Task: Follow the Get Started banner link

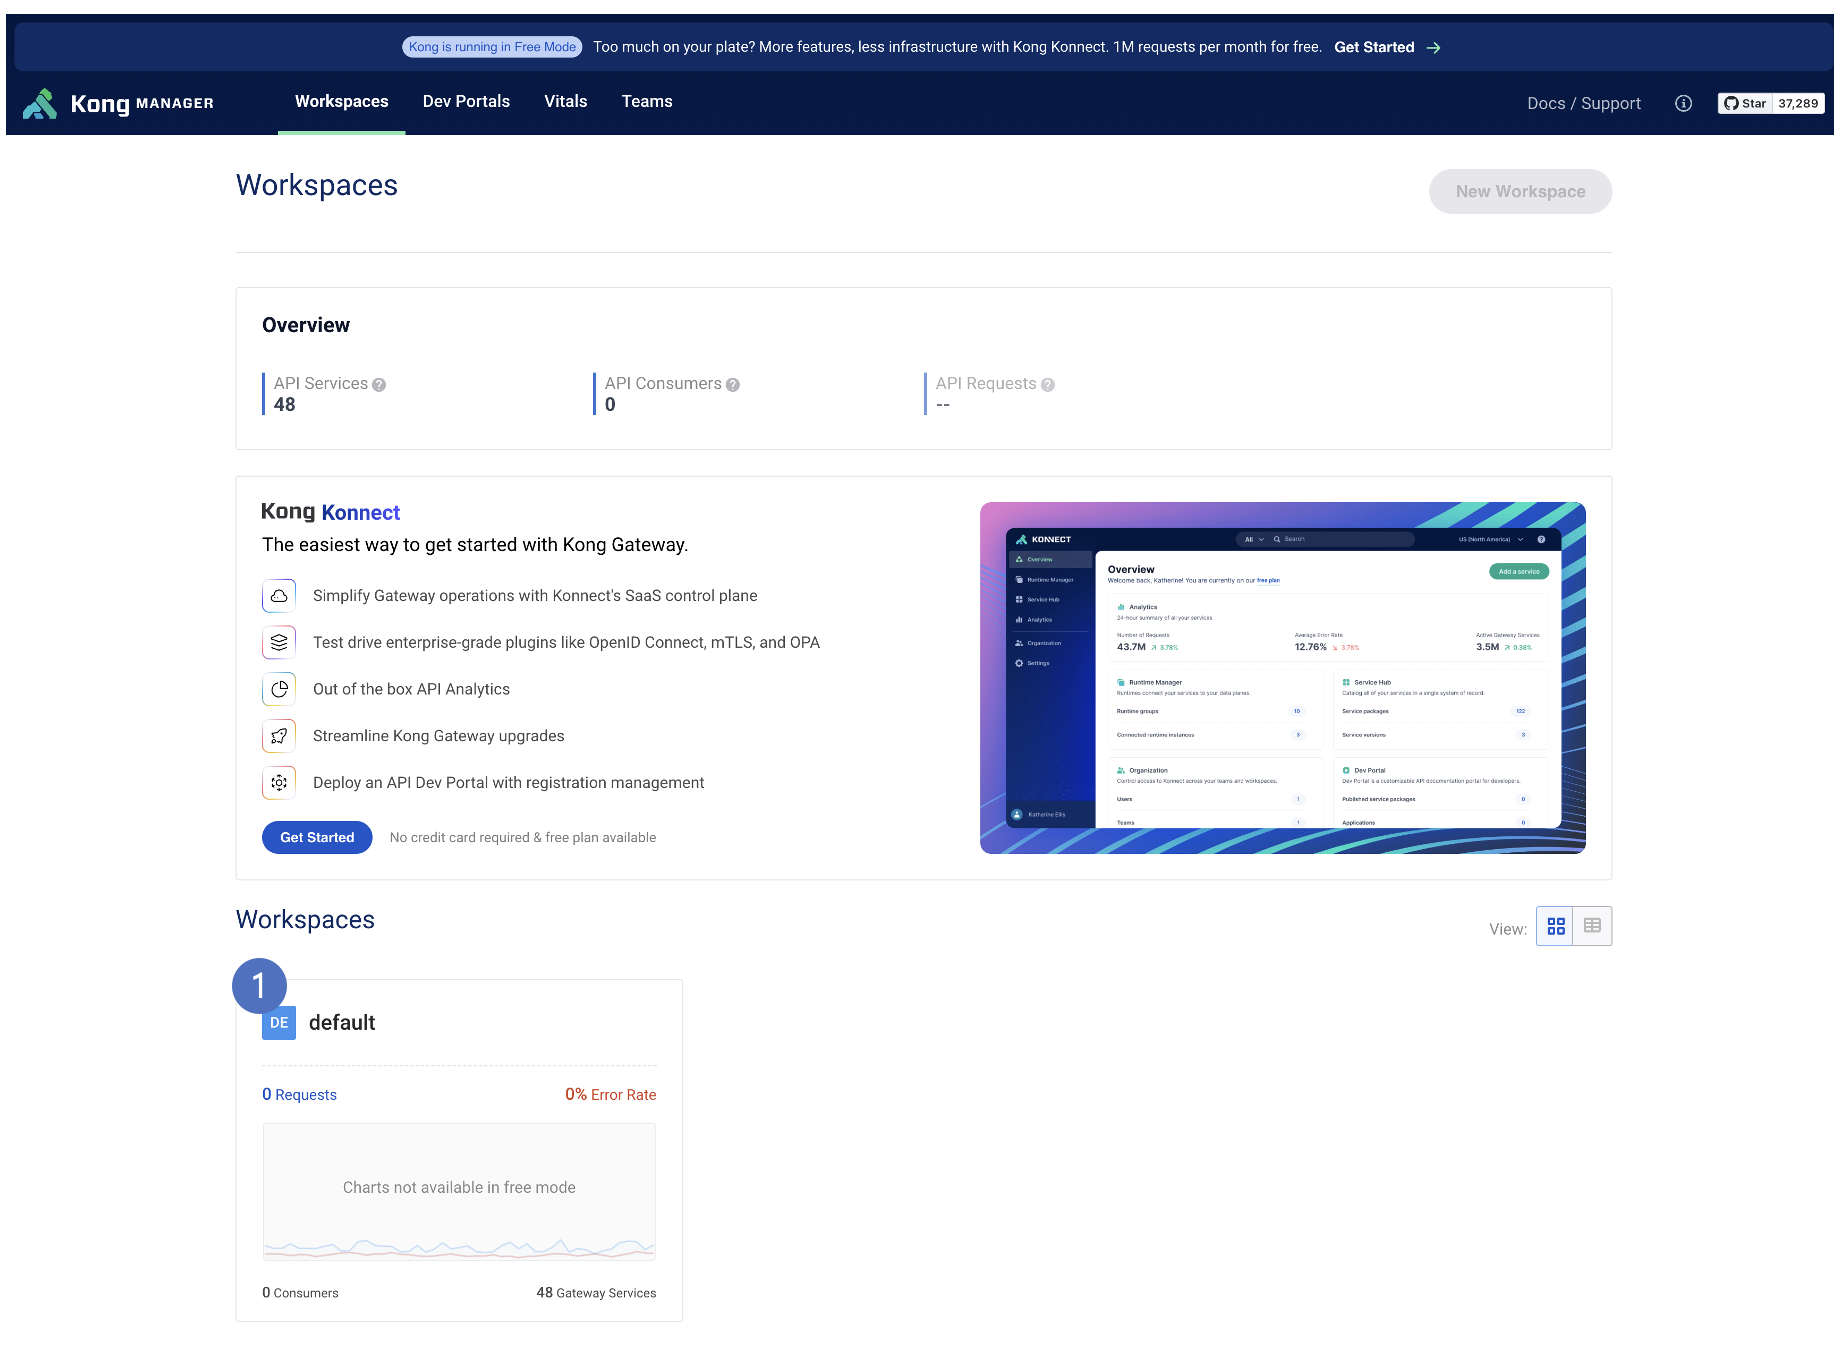Action: [x=1386, y=47]
